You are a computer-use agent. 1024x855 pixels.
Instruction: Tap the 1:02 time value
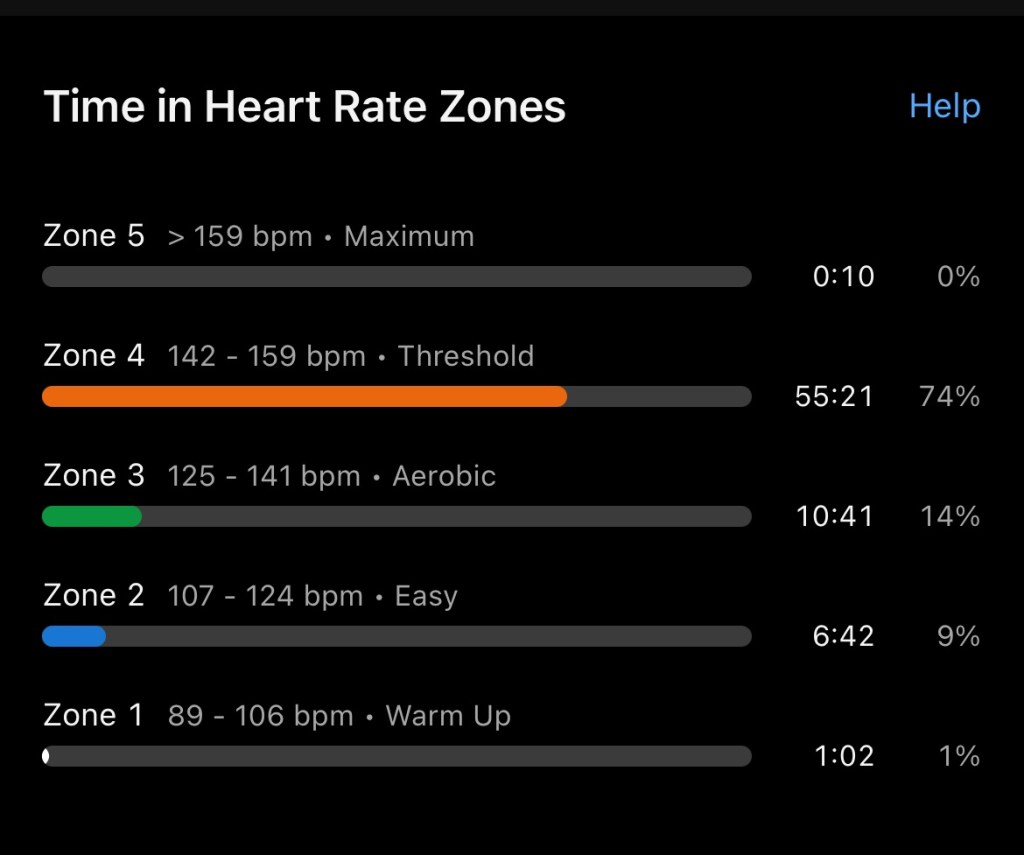coord(843,756)
